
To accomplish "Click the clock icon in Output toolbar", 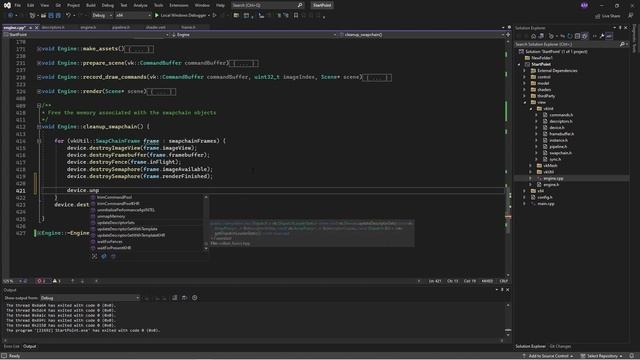I will coord(195,298).
